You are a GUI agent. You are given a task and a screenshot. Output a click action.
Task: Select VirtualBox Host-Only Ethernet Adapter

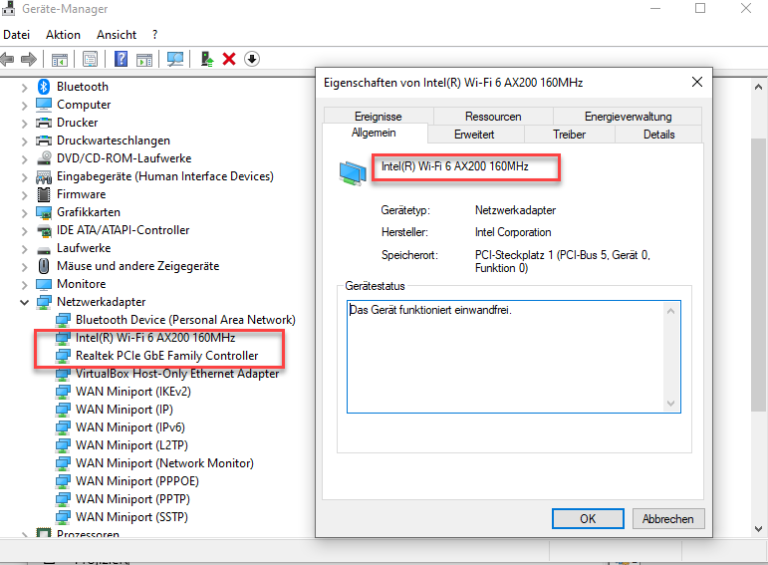[177, 374]
